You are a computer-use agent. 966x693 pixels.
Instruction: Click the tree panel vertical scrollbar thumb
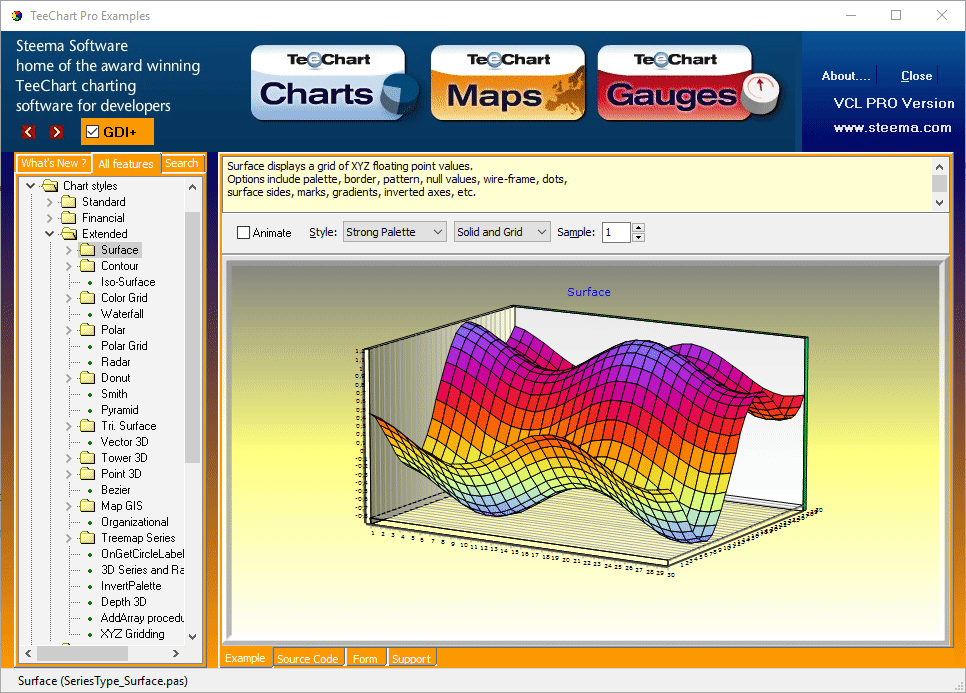(192, 336)
